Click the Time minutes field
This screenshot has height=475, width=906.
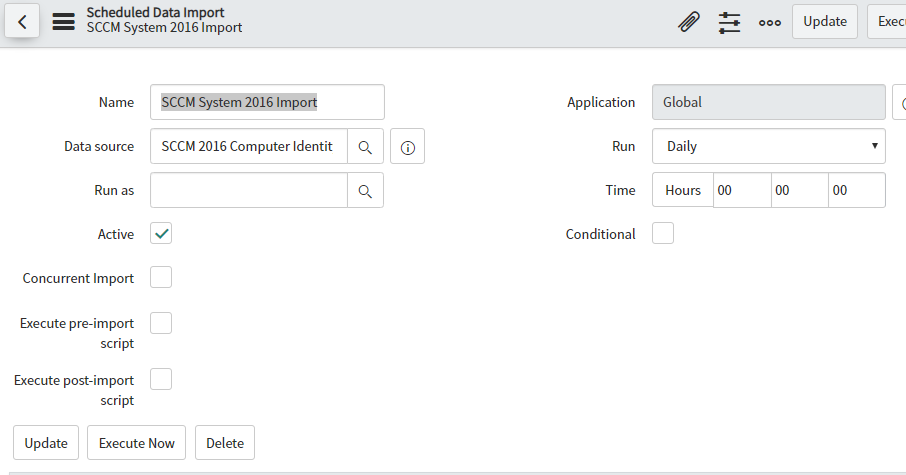pyautogui.click(x=800, y=190)
